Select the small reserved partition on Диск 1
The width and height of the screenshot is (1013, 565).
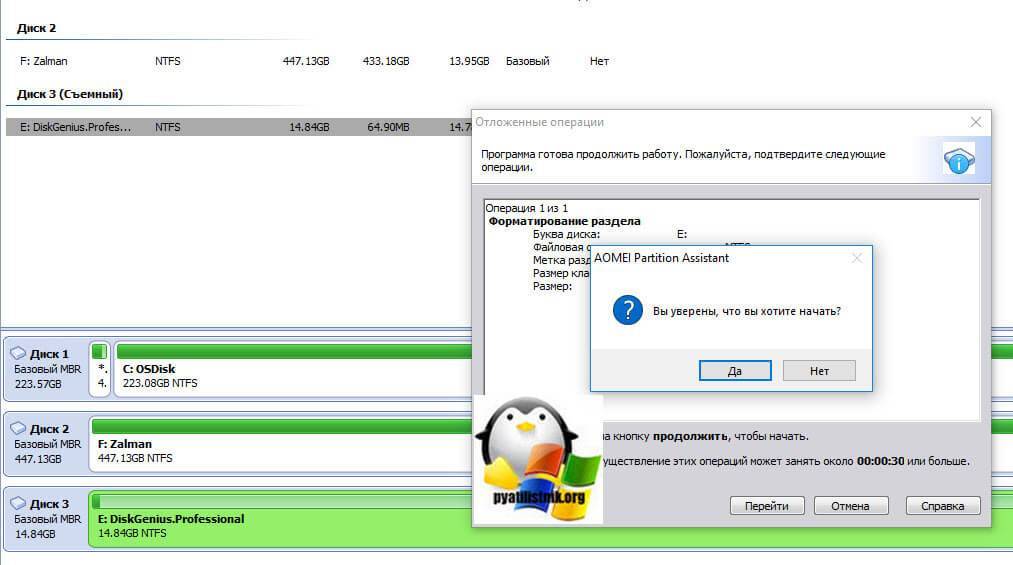(x=99, y=369)
